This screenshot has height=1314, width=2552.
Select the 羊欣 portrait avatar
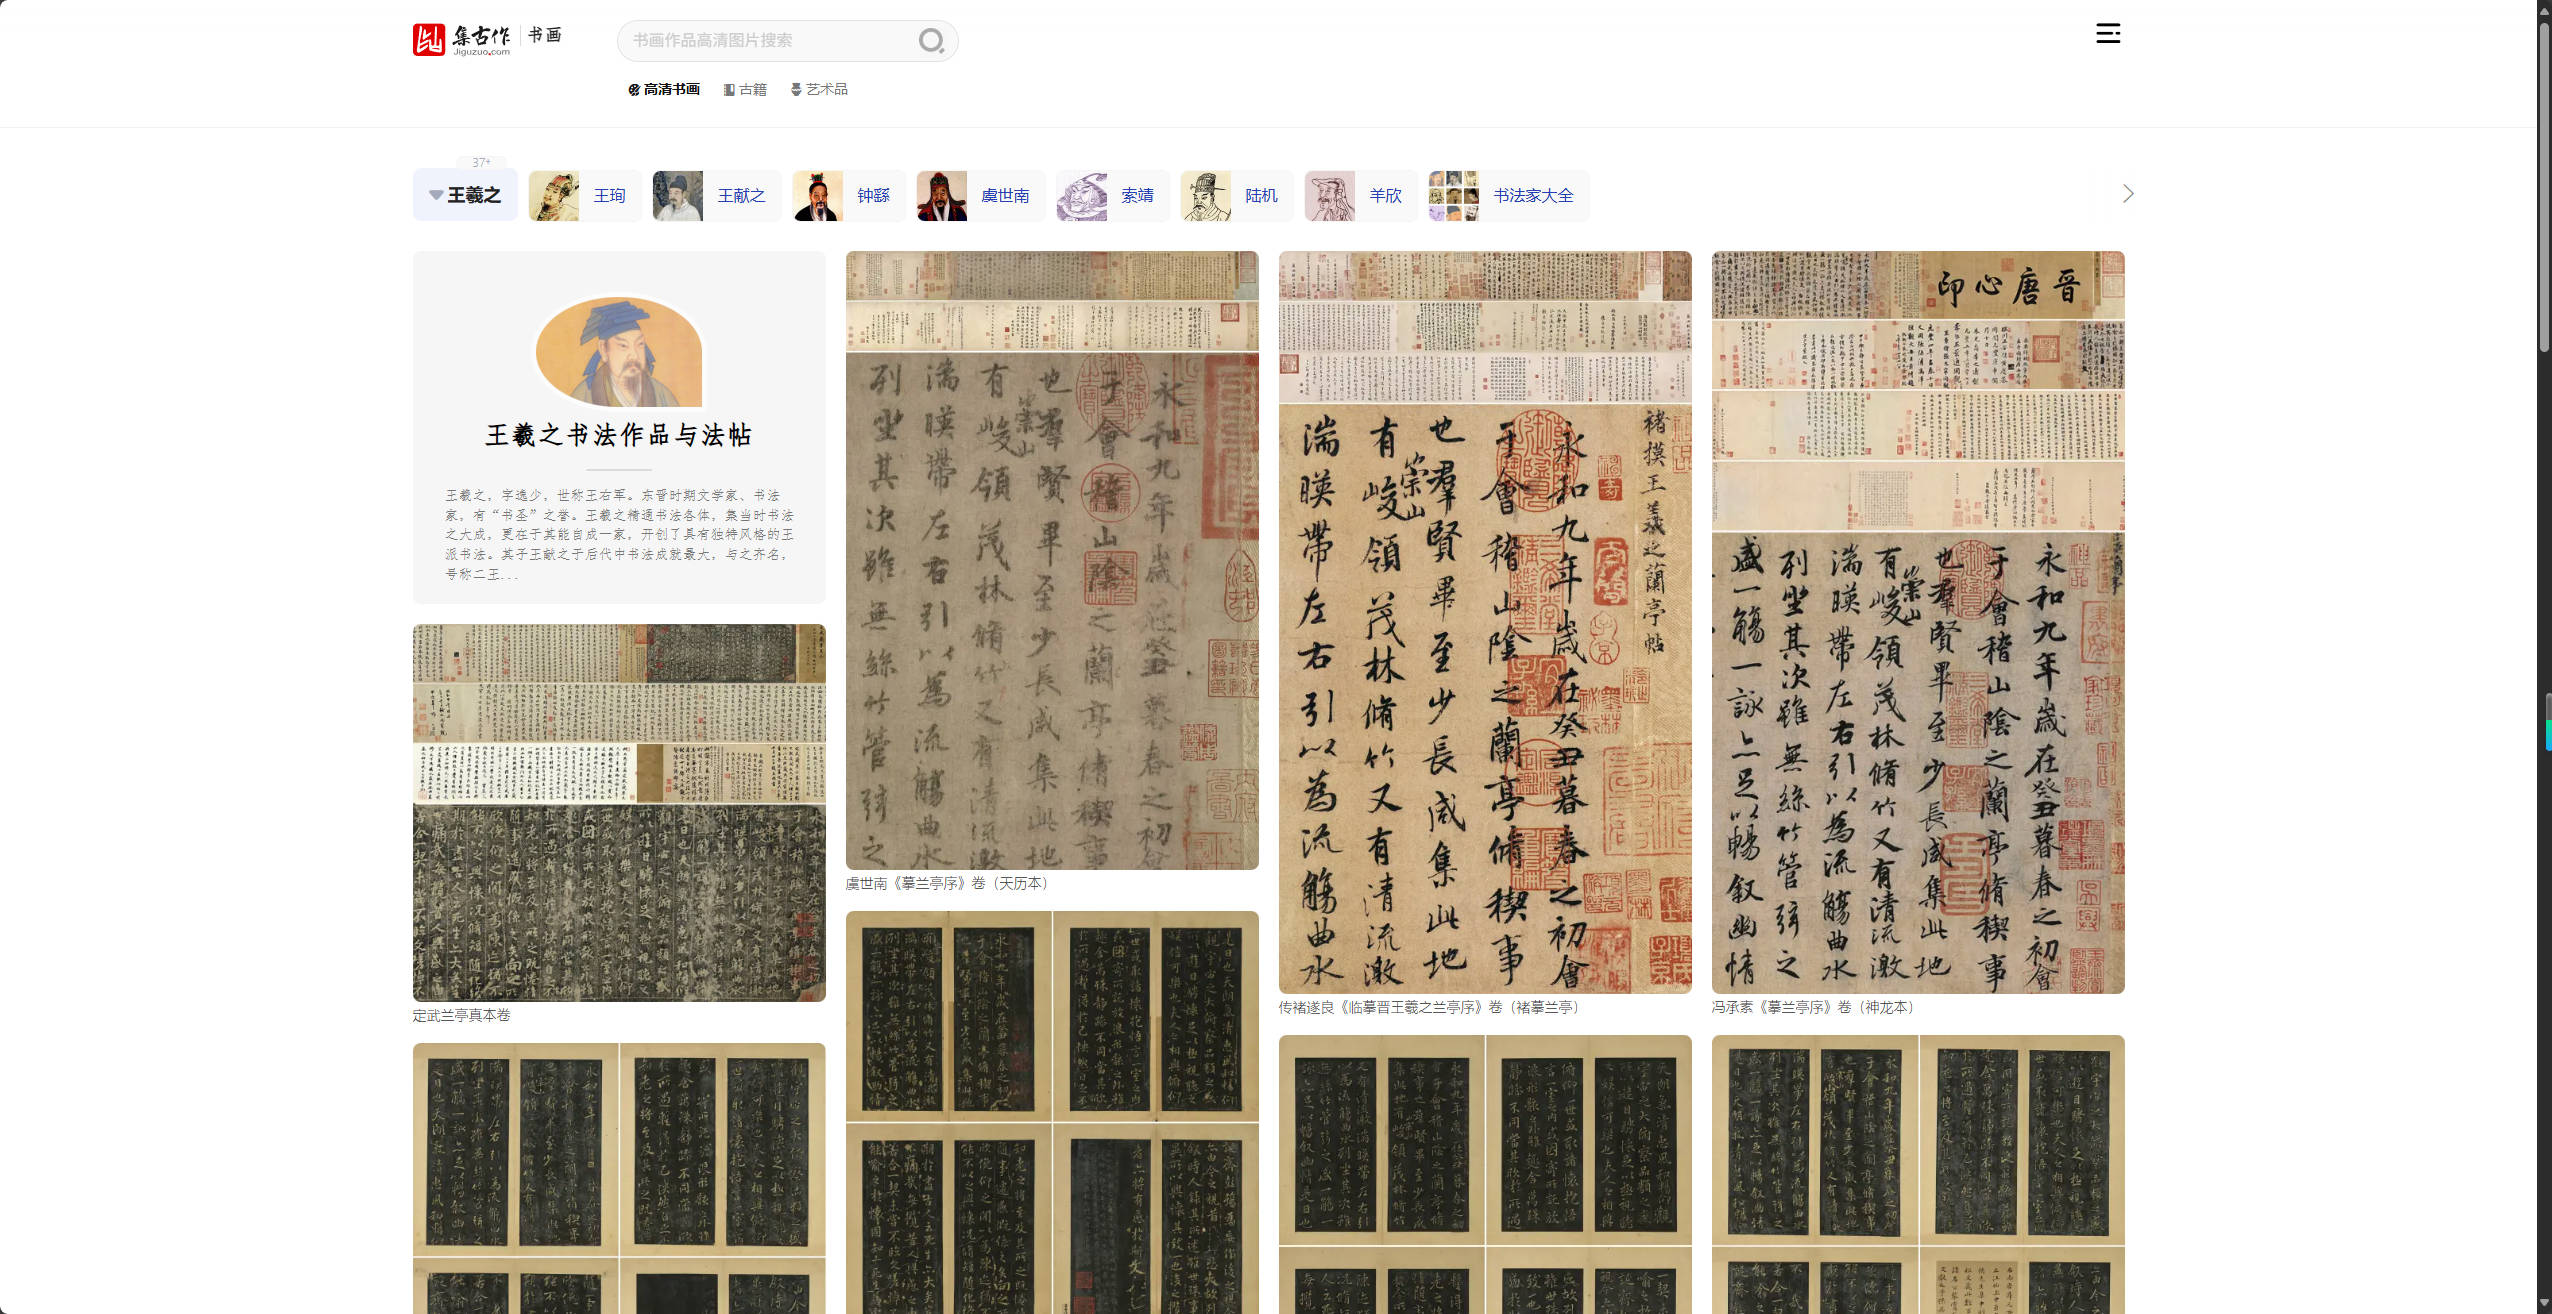point(1330,196)
